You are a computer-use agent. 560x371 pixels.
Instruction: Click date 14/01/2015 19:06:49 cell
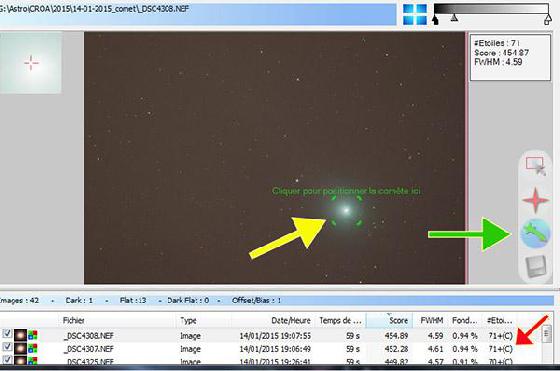275,349
